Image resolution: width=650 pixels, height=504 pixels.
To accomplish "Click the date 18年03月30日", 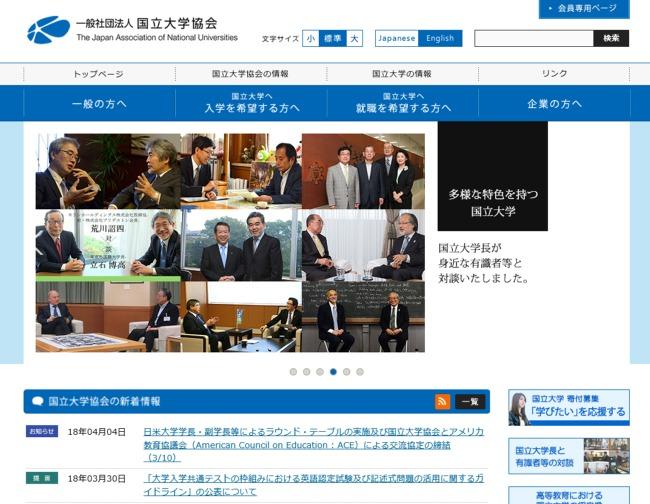I will pyautogui.click(x=97, y=478).
